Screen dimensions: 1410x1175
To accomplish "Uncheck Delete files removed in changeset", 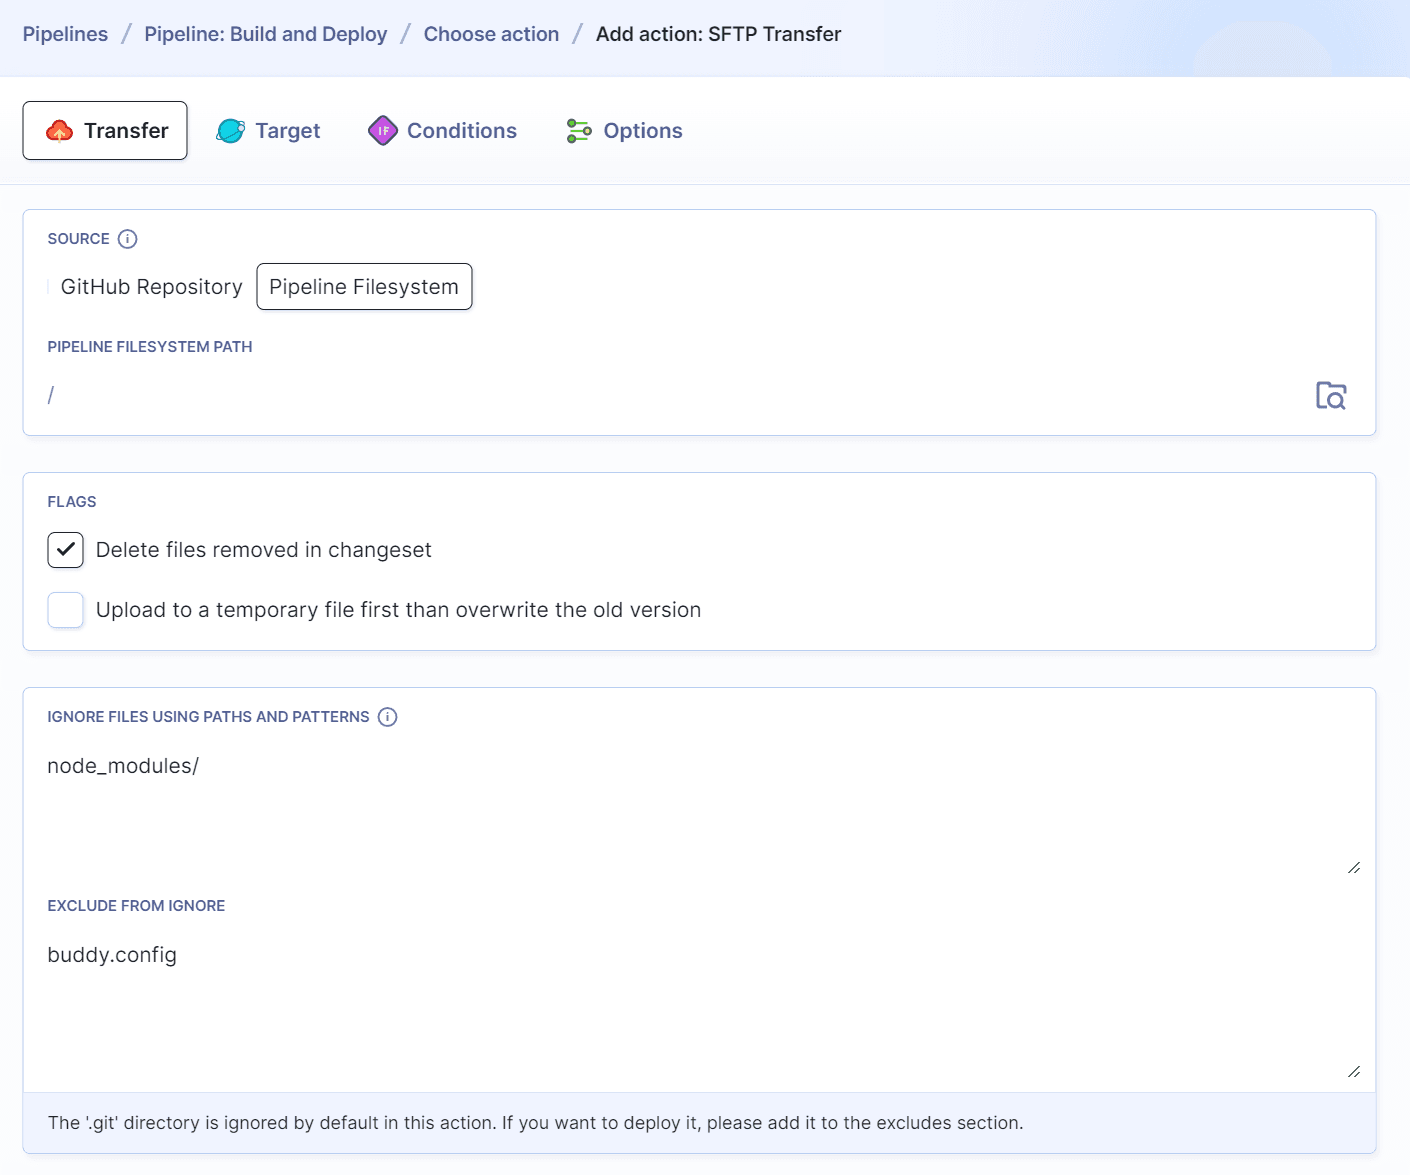I will (x=66, y=550).
